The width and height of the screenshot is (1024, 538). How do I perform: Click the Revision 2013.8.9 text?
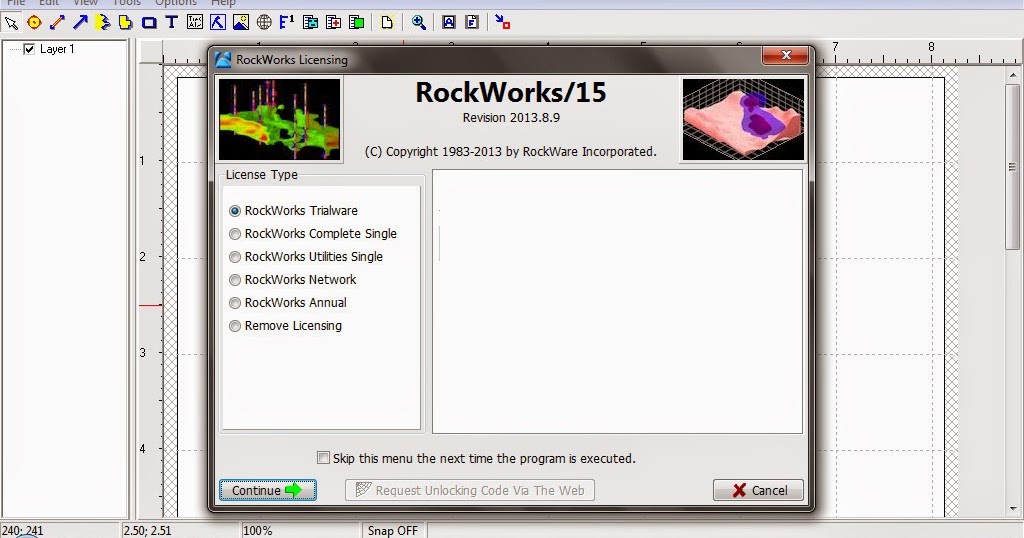coord(511,118)
